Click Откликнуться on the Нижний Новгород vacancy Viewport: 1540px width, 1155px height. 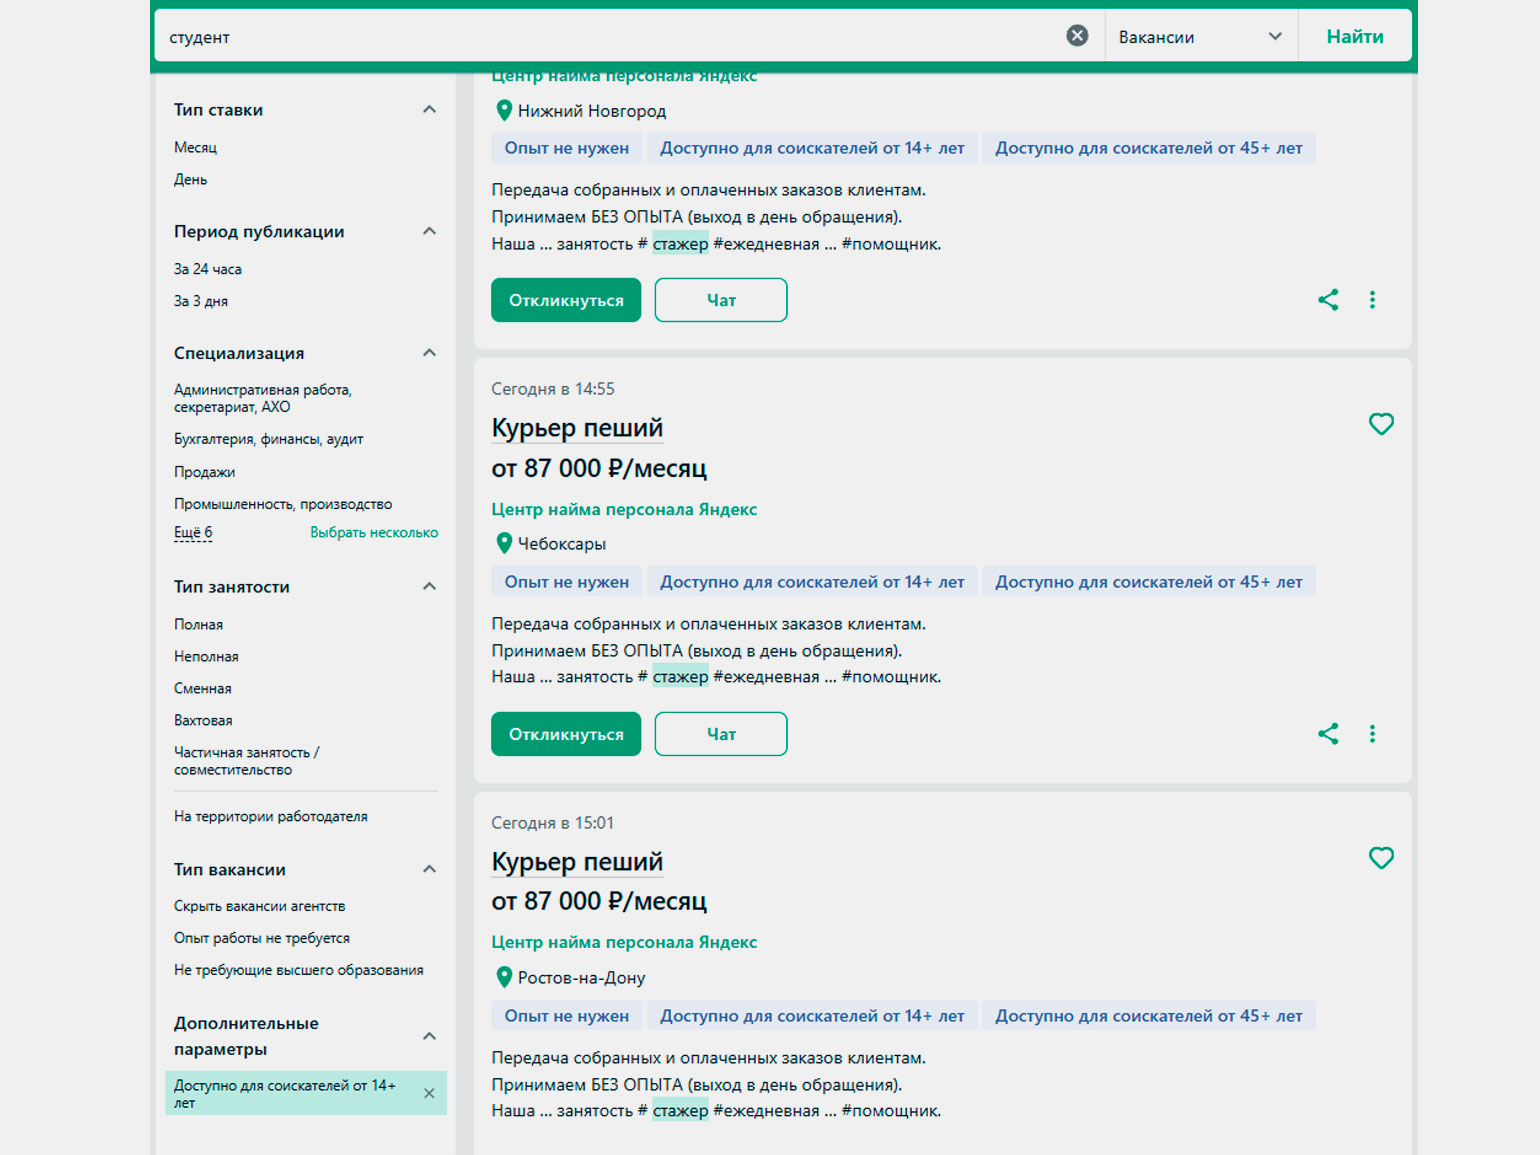click(x=566, y=300)
